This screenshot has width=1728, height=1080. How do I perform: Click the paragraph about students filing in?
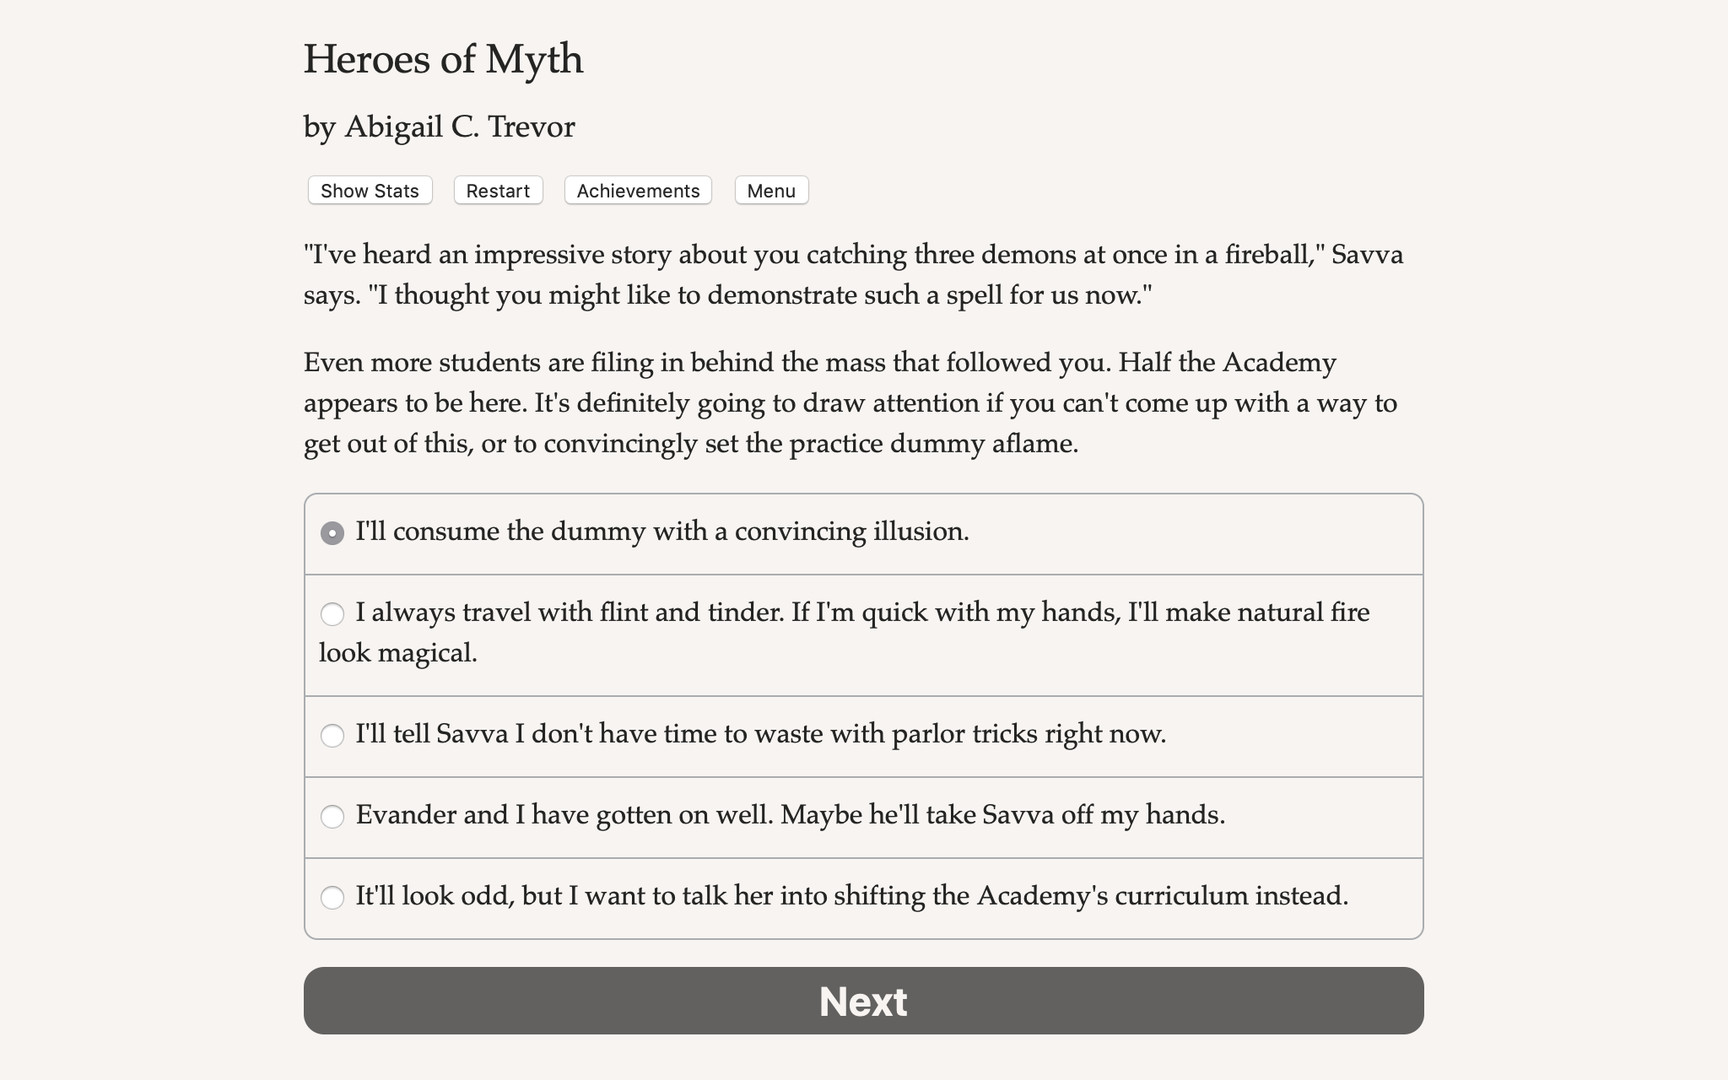850,402
